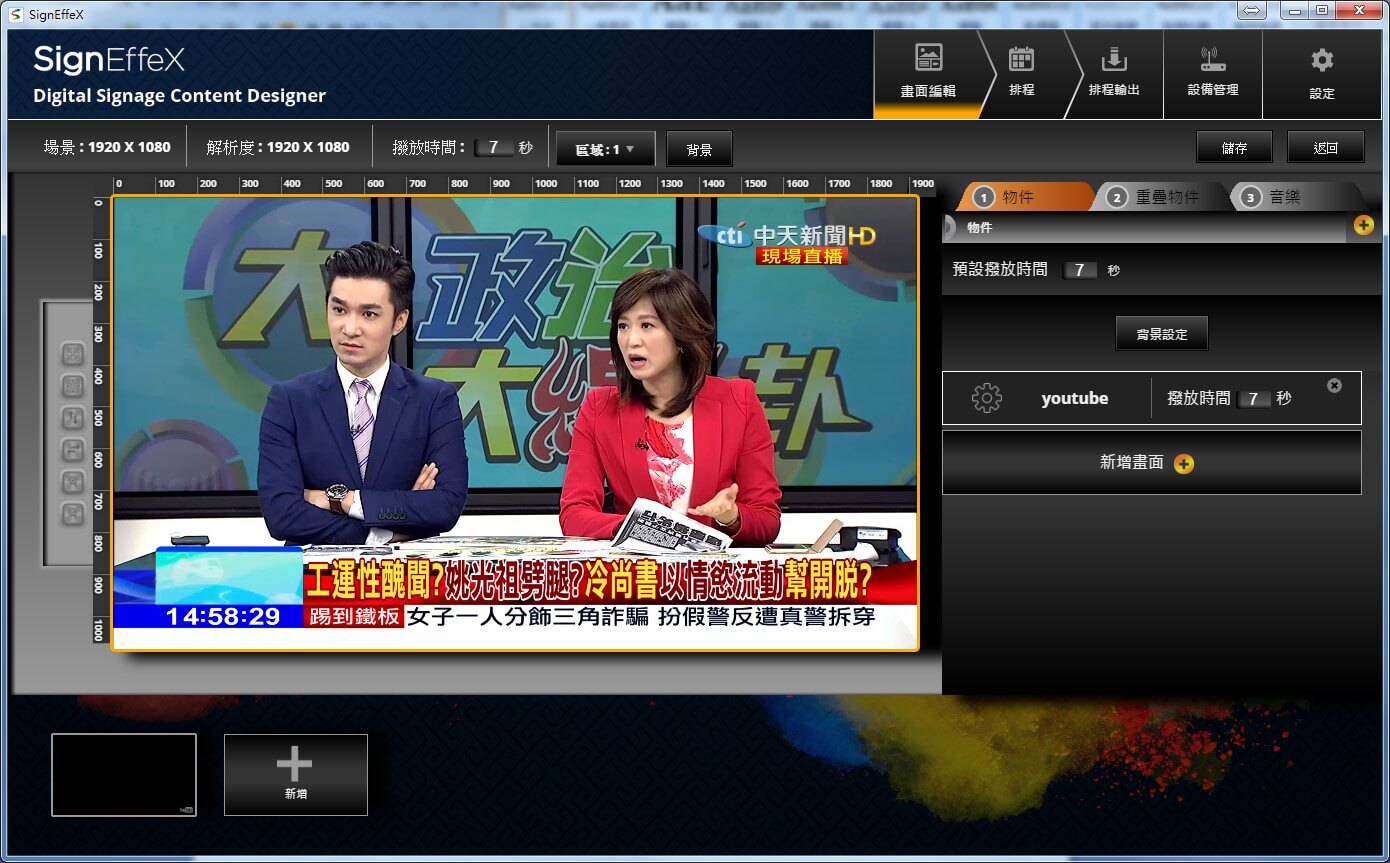The width and height of the screenshot is (1390, 863).
Task: Select the 畫面編輯 tab
Action: coord(928,73)
